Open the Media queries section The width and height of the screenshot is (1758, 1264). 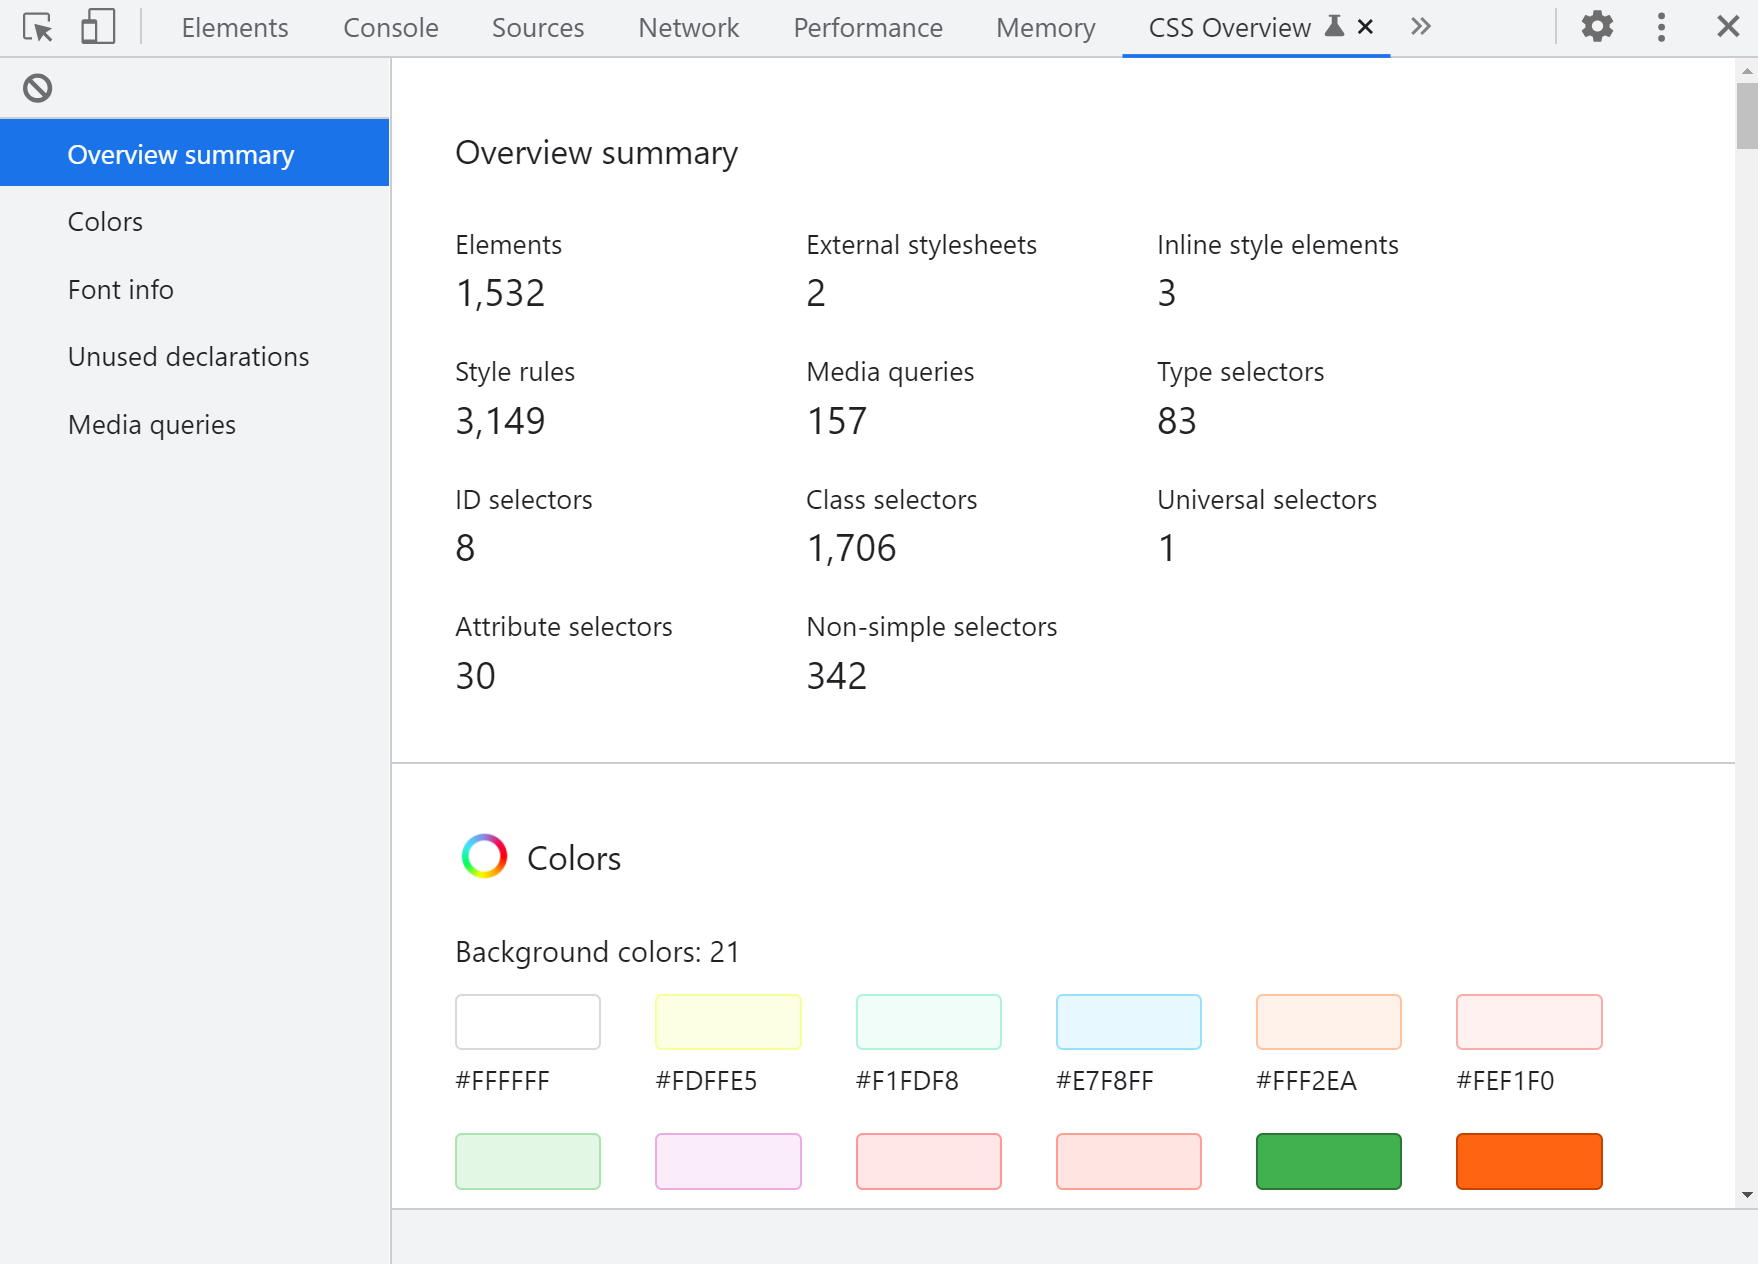tap(151, 424)
